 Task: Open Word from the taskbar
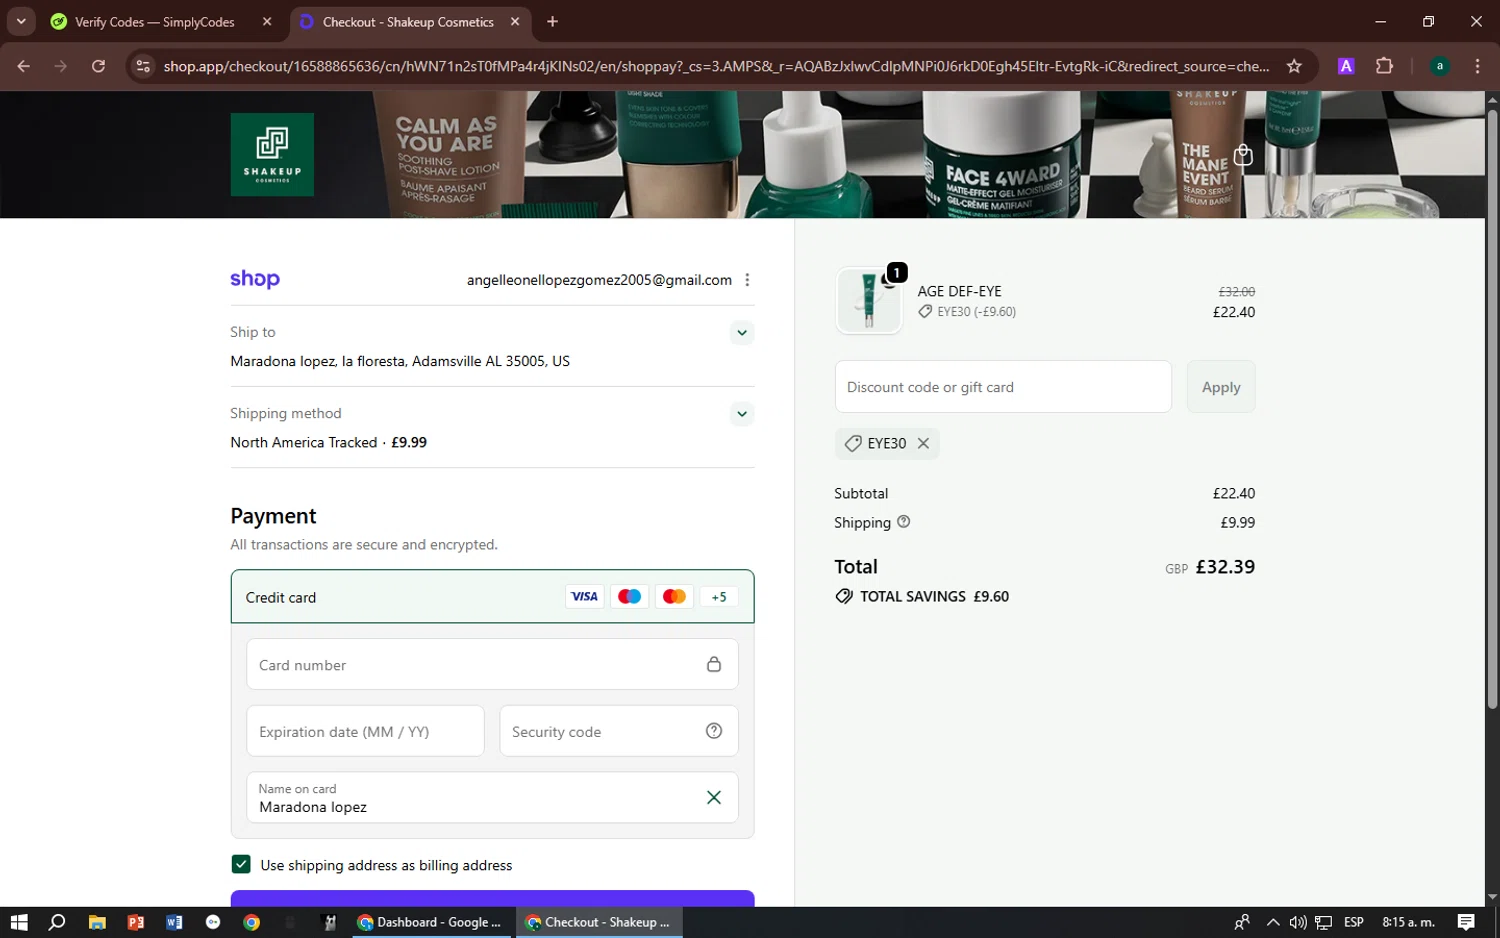[174, 922]
